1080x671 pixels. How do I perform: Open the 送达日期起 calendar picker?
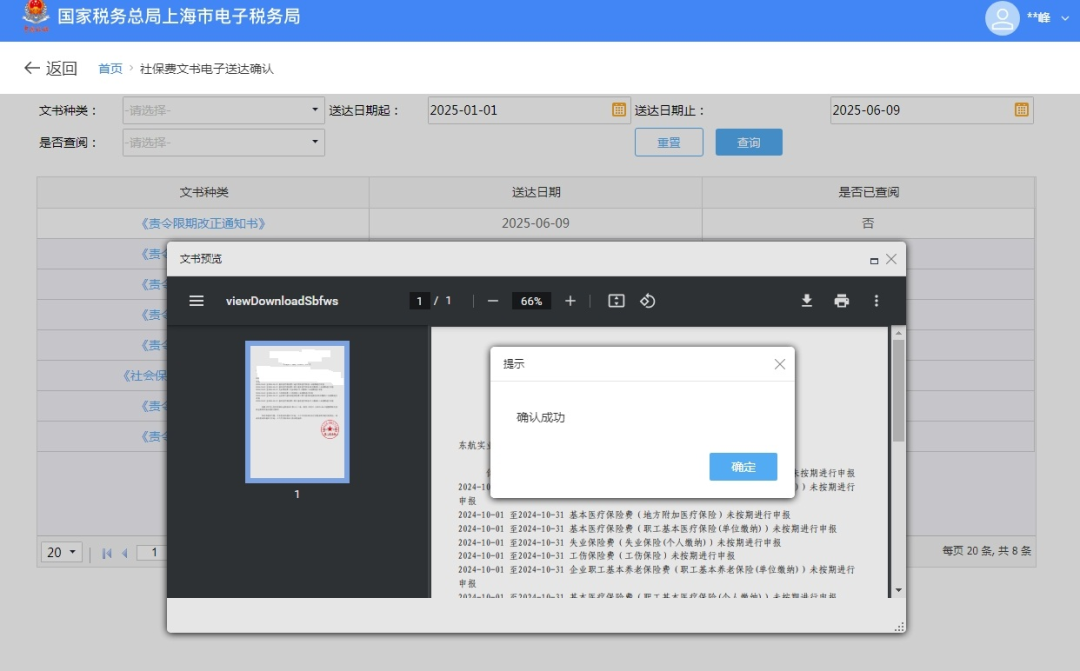coord(619,110)
